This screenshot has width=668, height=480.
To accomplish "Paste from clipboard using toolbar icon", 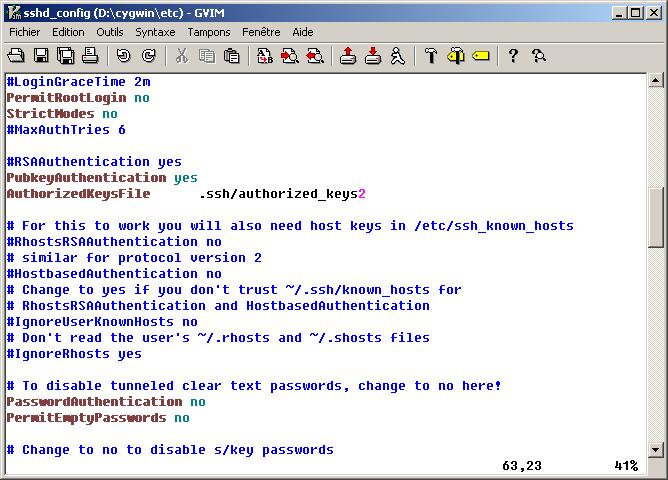I will click(x=231, y=56).
